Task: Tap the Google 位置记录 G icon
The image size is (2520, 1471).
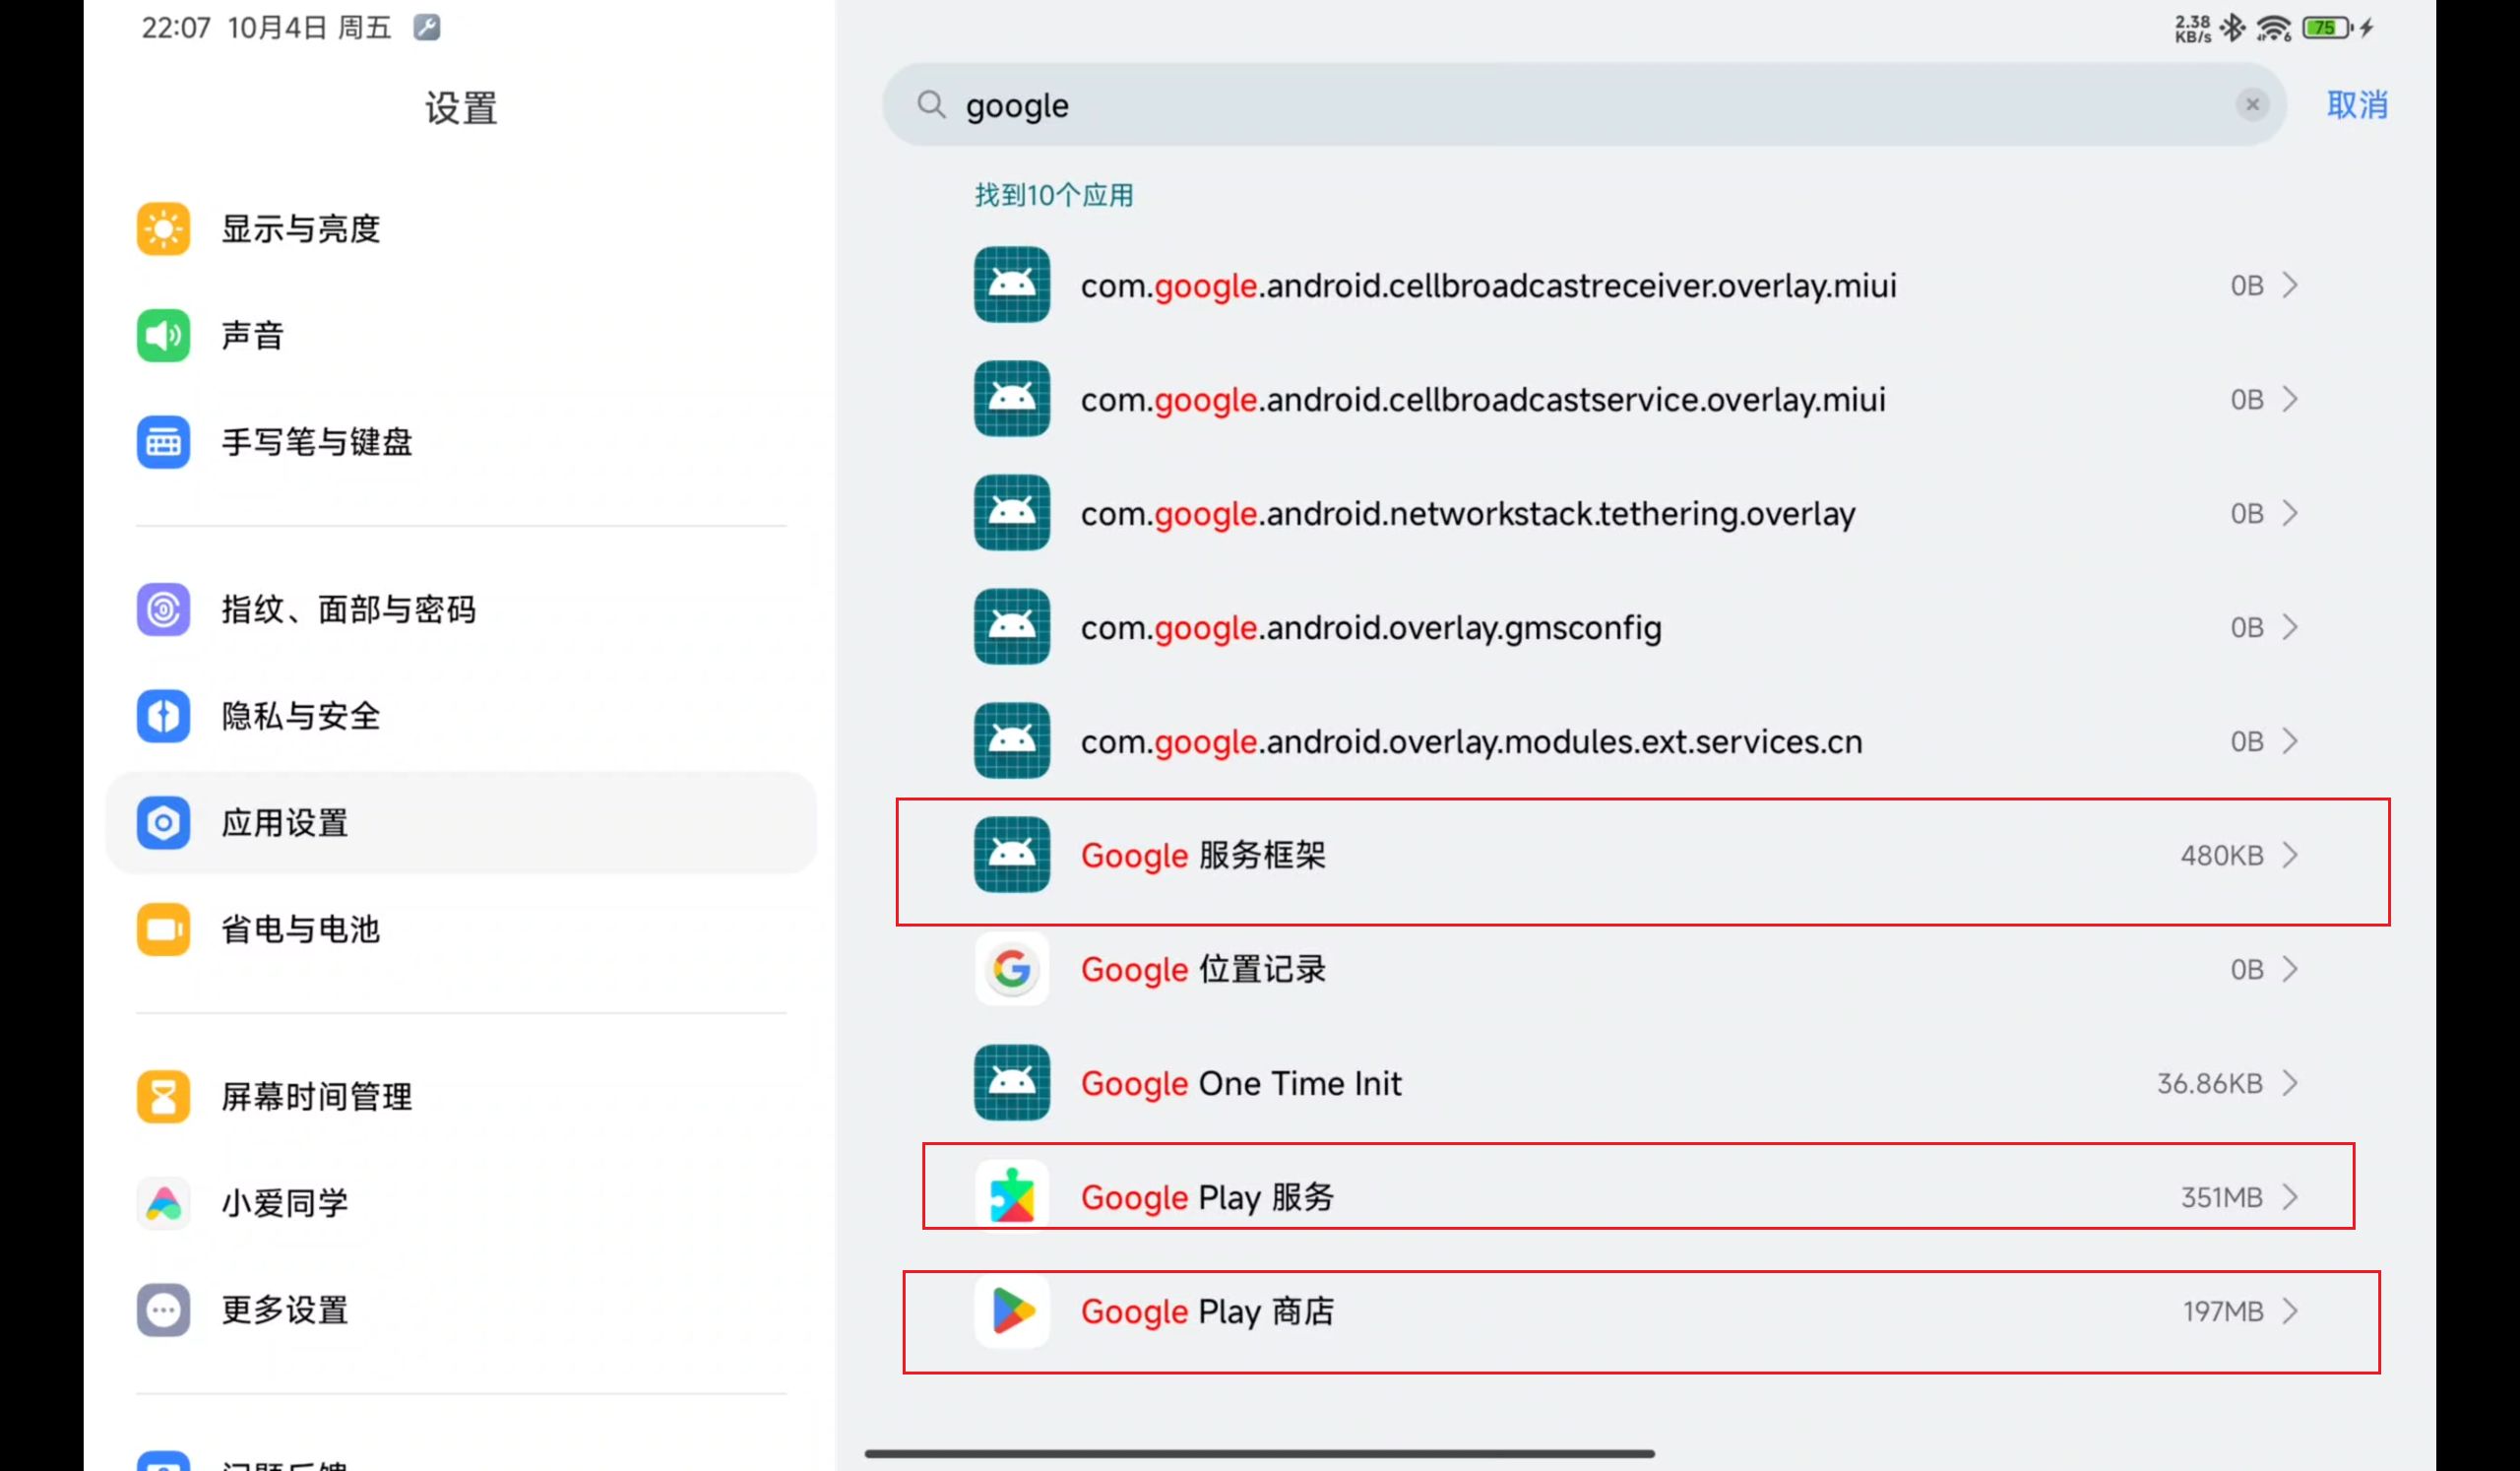Action: coord(1012,969)
